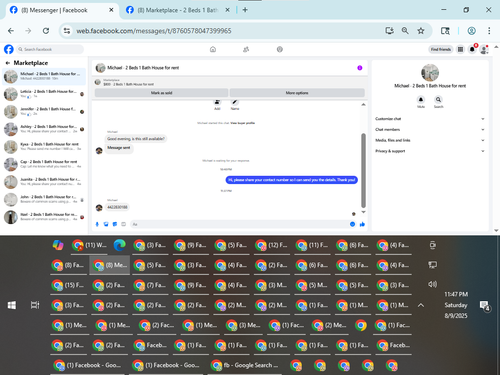Open the Cap 2 Beds 1 Bath conversation
Screen dimensions: 500x375
pos(44,164)
